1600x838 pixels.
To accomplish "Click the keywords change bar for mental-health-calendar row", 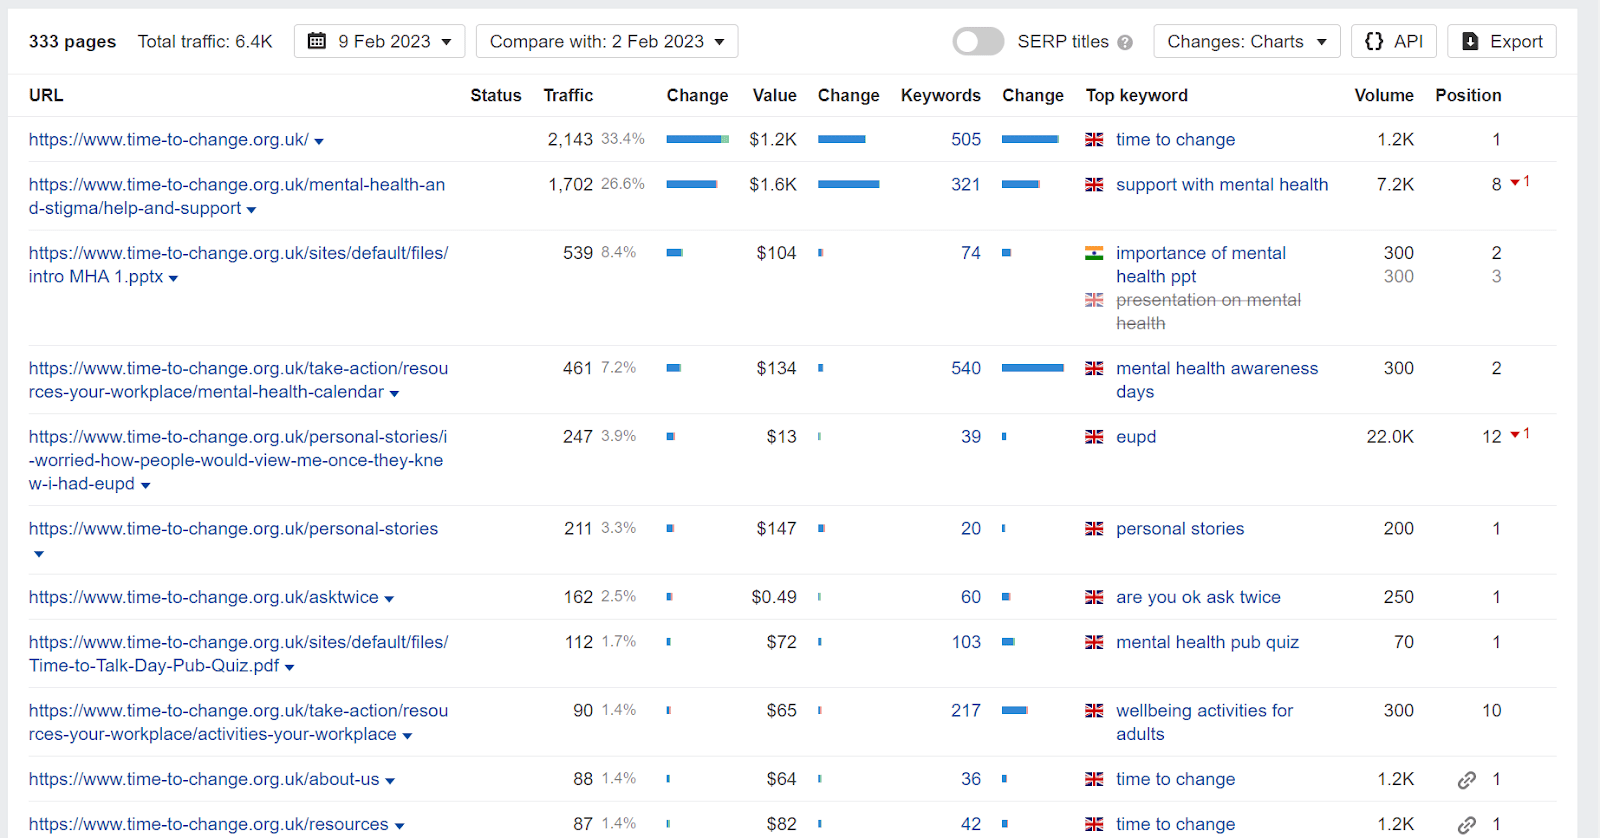I will [1033, 368].
